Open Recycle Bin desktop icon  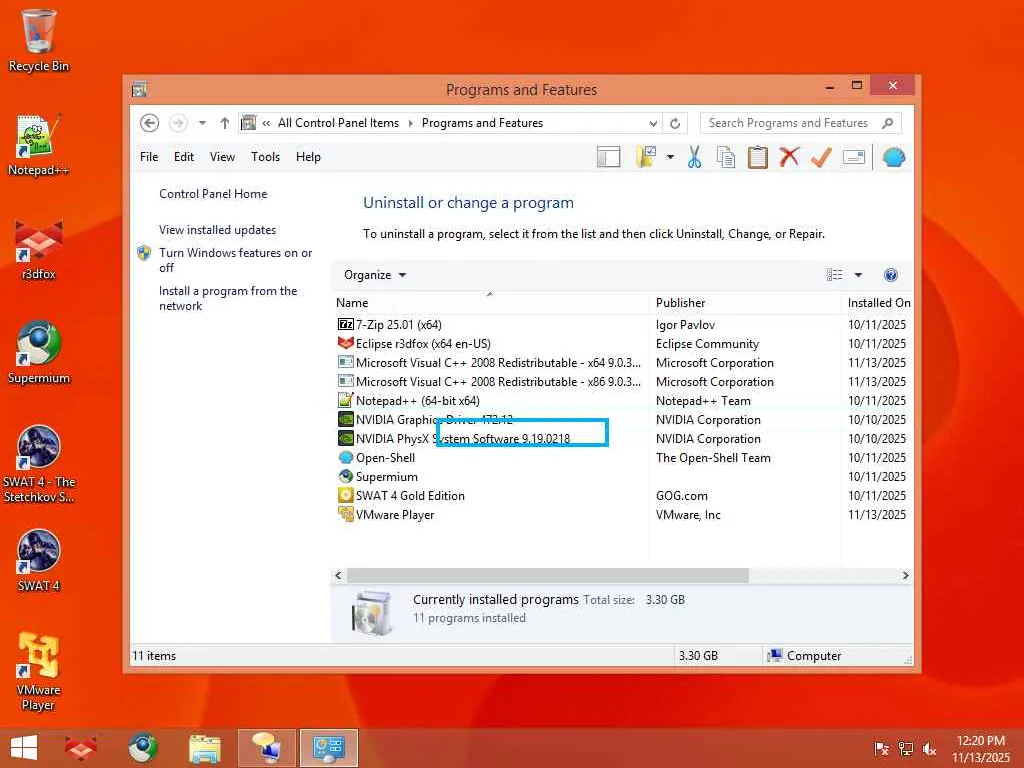tap(39, 40)
